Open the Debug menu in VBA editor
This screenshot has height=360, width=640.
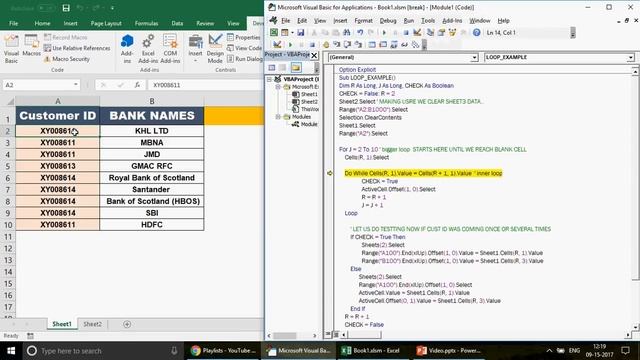388,20
